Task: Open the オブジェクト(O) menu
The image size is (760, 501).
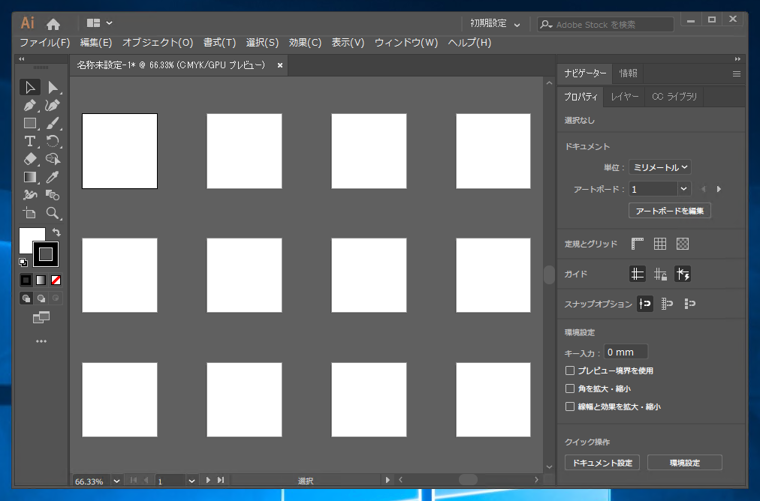Action: [x=157, y=43]
